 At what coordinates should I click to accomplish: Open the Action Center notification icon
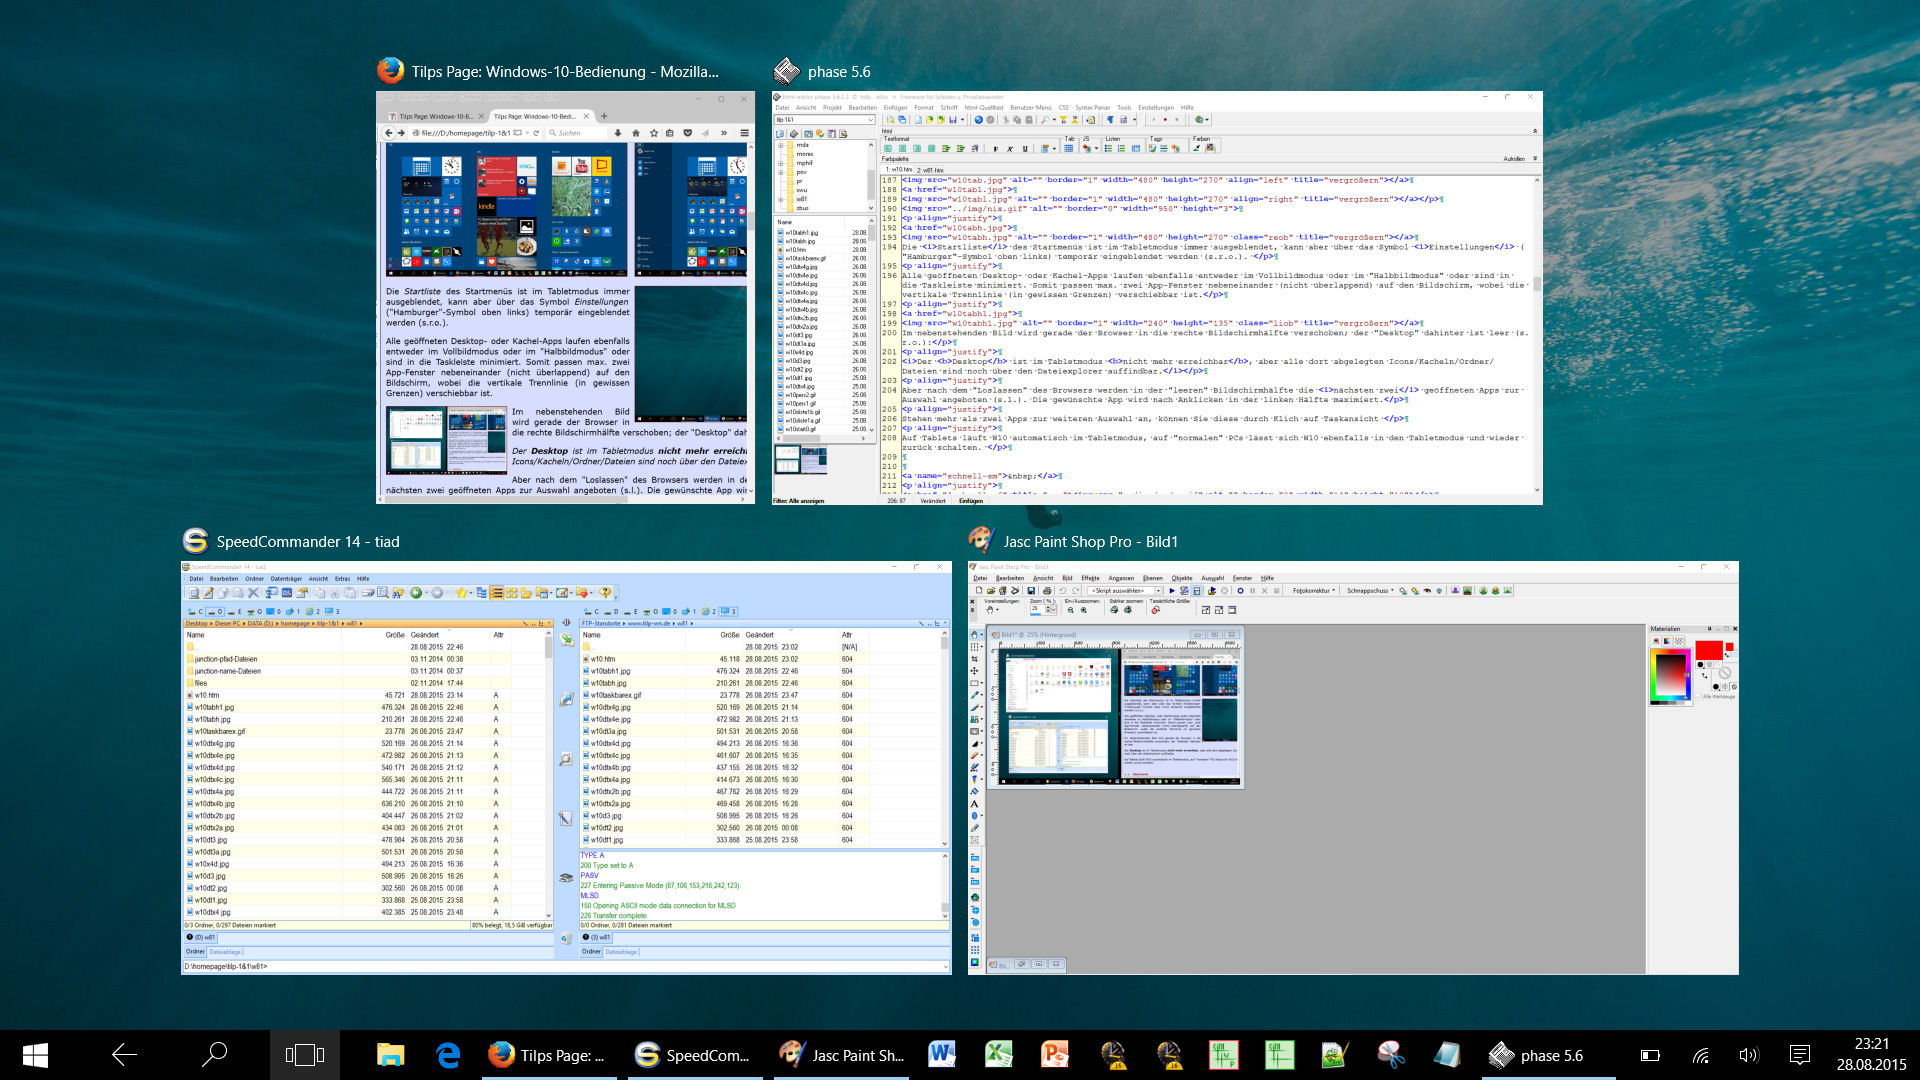click(1800, 1055)
